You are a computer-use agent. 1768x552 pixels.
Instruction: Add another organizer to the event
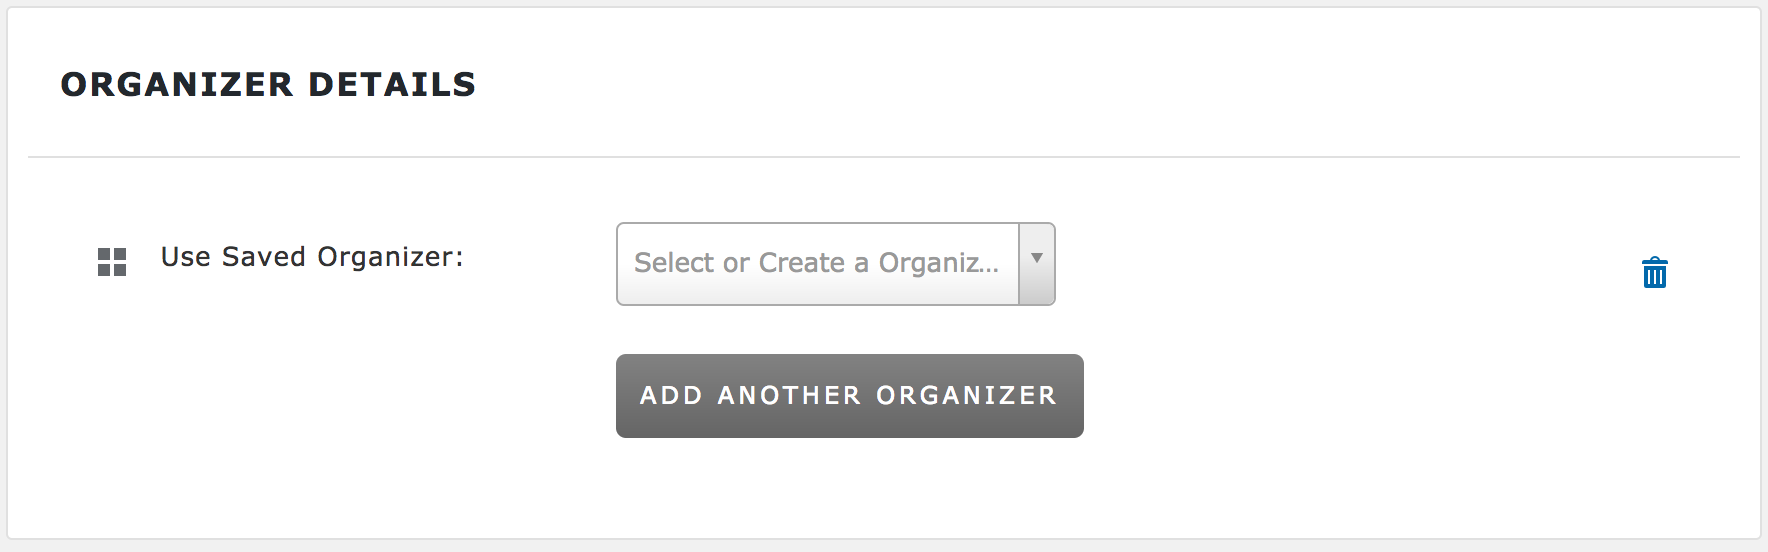click(849, 395)
